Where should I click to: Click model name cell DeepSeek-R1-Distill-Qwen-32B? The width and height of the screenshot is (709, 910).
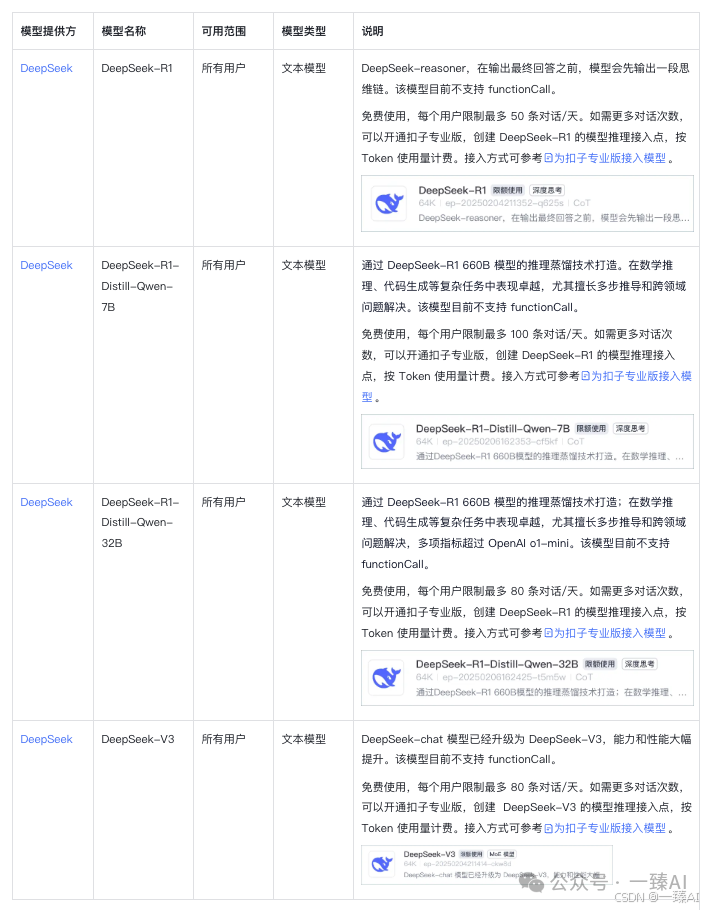pyautogui.click(x=140, y=522)
